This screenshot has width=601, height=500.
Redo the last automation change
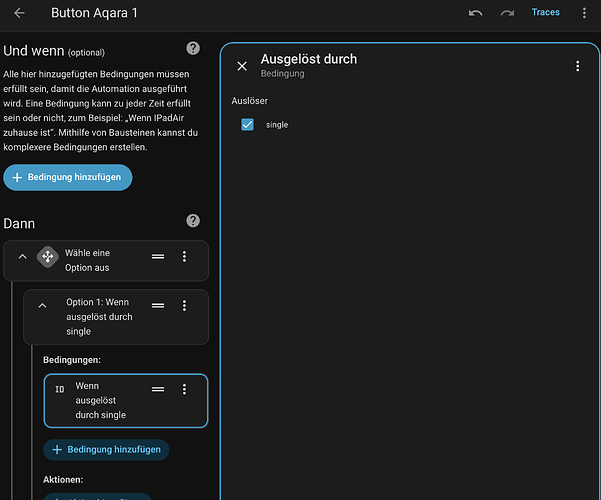[x=507, y=13]
